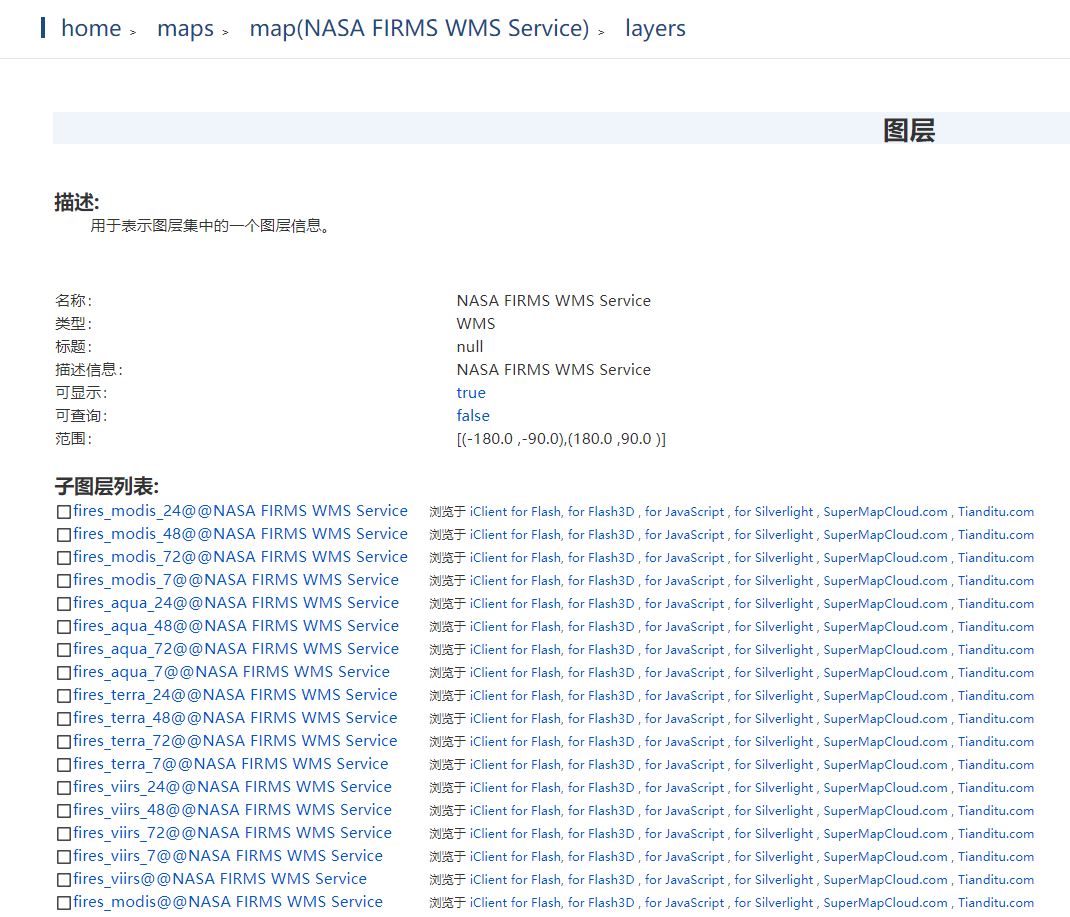Check the fires_terra_48 layer checkbox

click(x=64, y=719)
